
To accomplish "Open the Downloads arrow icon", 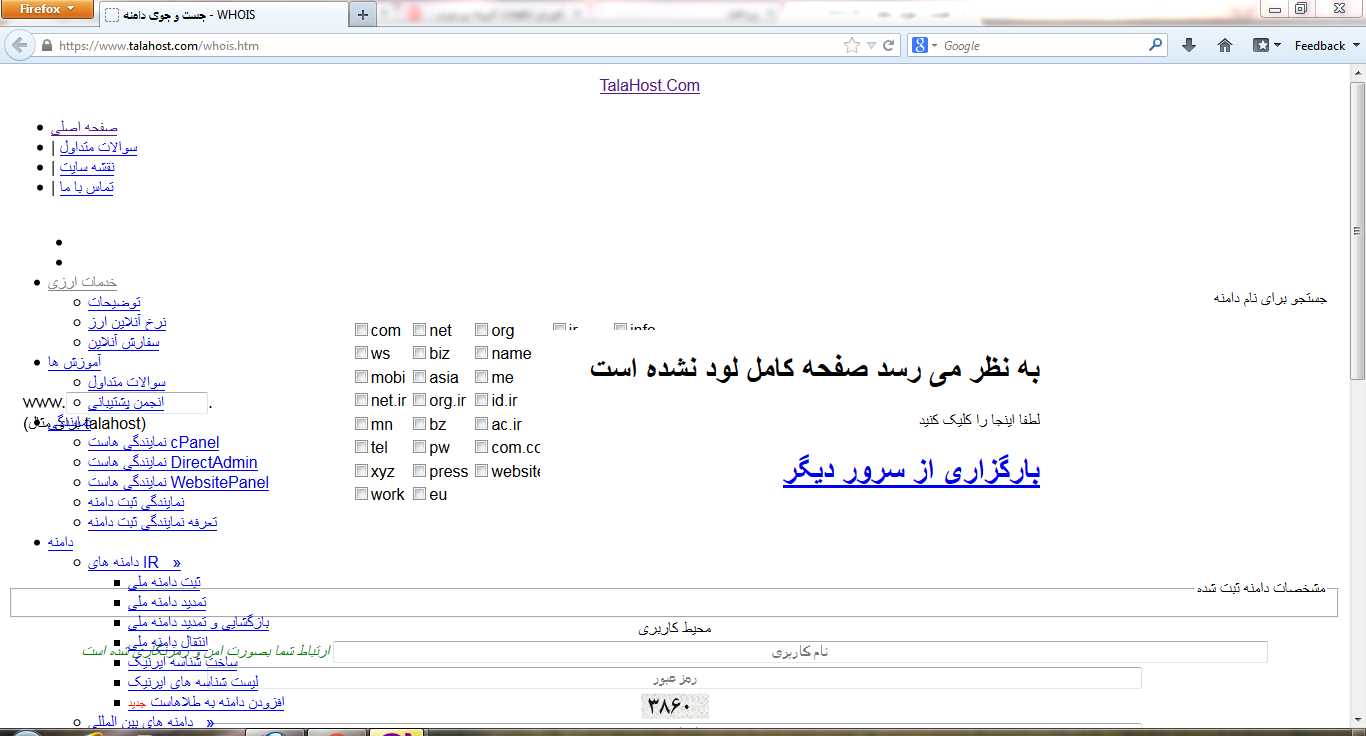I will [1189, 46].
